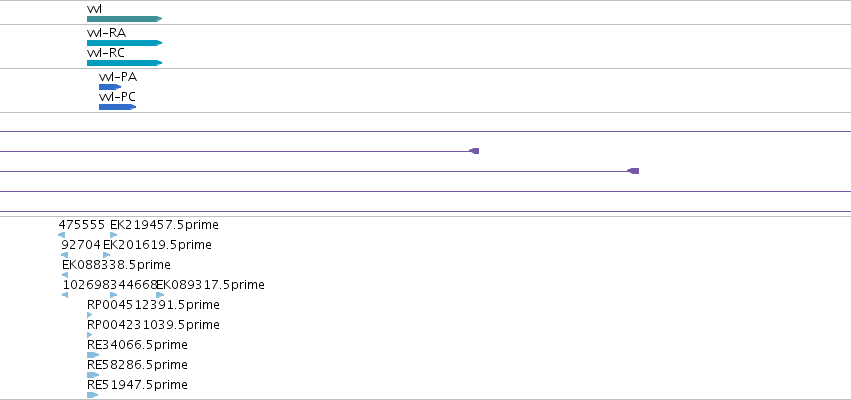Click the vvl gene name label
This screenshot has height=400, width=851.
(x=94, y=9)
